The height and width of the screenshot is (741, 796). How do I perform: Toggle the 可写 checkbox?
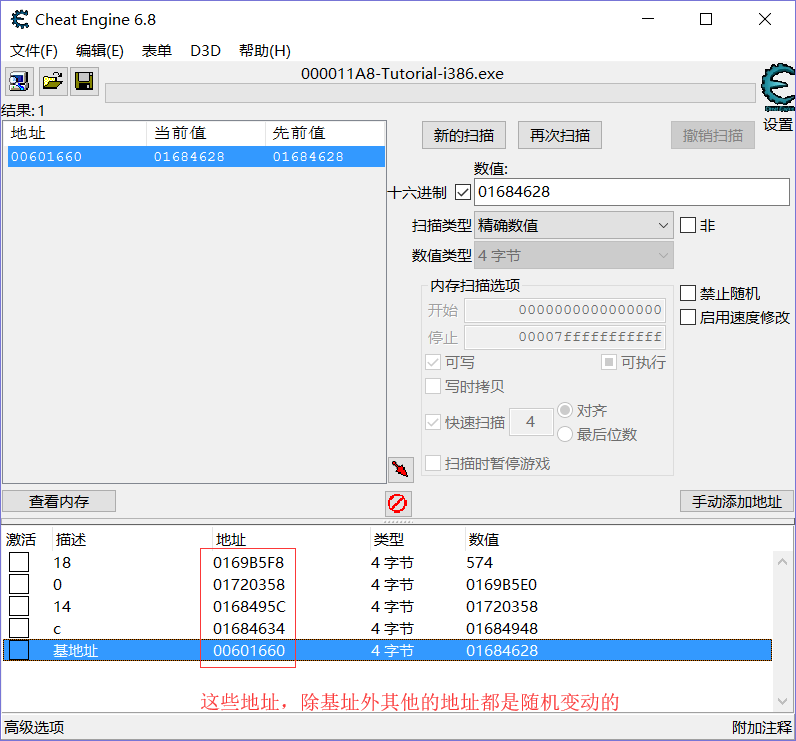(433, 362)
